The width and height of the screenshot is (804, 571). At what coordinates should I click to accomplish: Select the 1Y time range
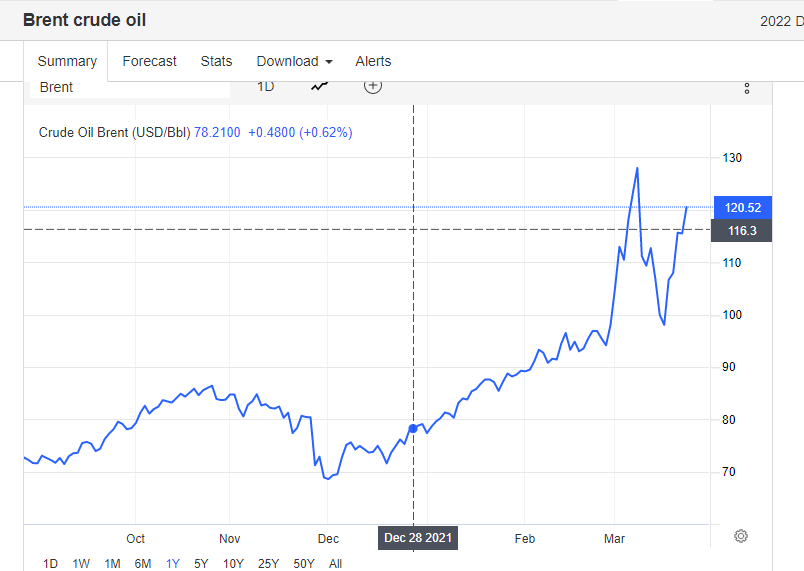point(173,564)
